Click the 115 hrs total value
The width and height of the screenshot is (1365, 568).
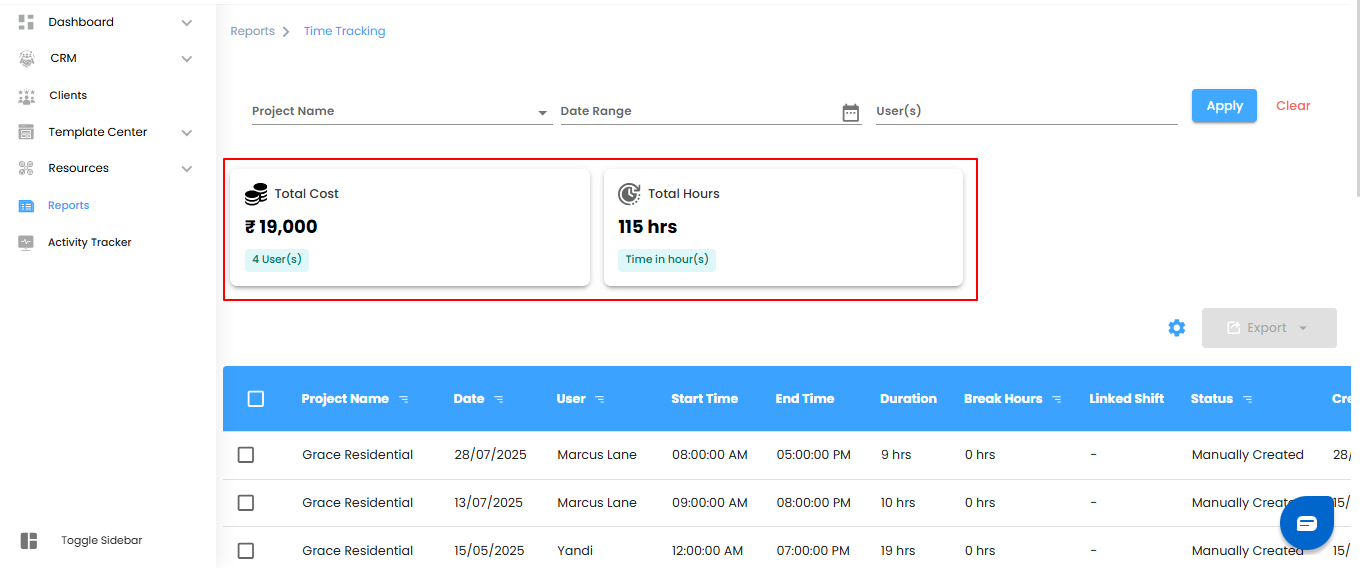647,227
